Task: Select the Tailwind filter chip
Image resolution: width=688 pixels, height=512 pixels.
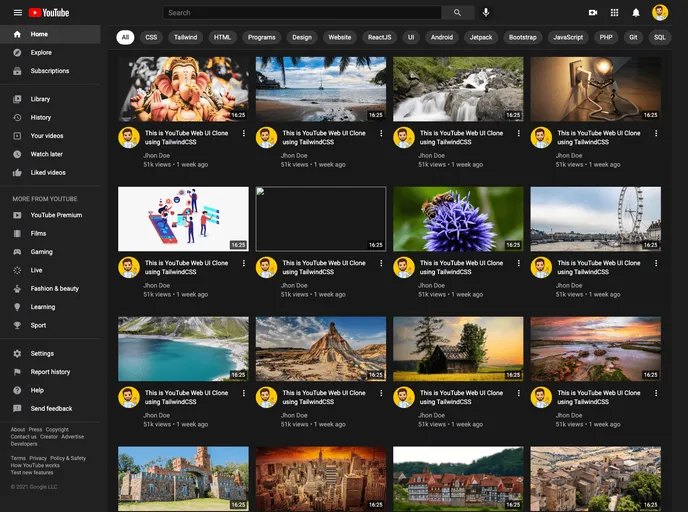Action: (x=186, y=37)
